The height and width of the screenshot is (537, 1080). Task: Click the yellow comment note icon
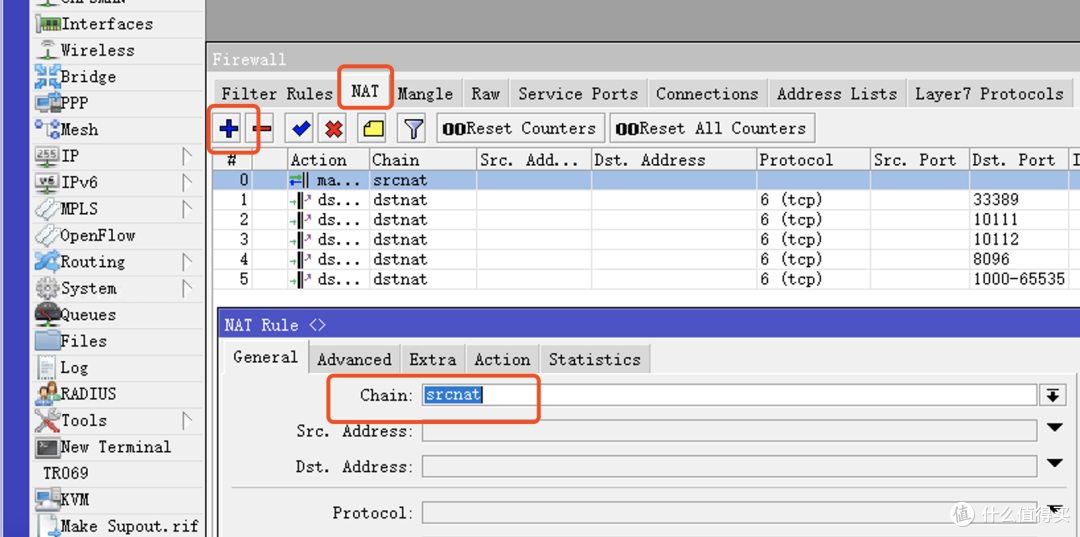[373, 128]
